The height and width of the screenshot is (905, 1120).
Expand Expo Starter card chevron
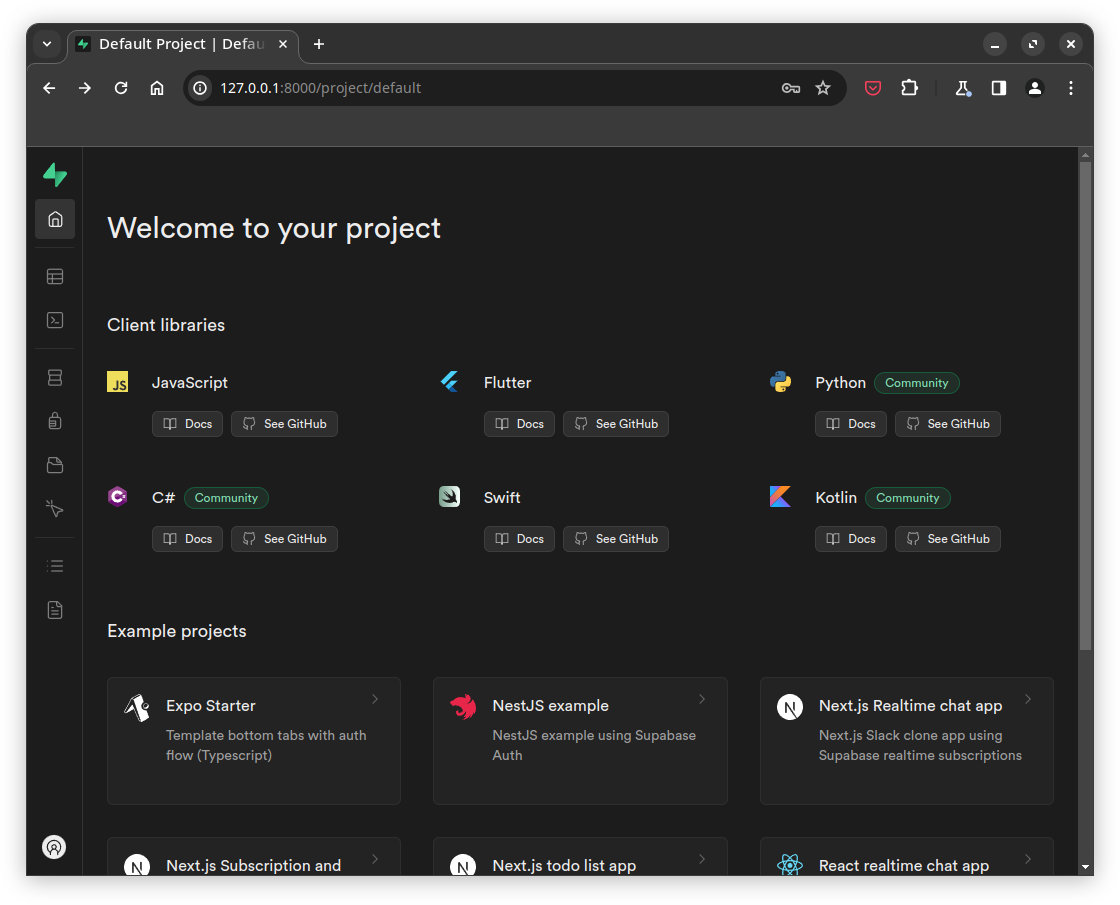pos(375,699)
